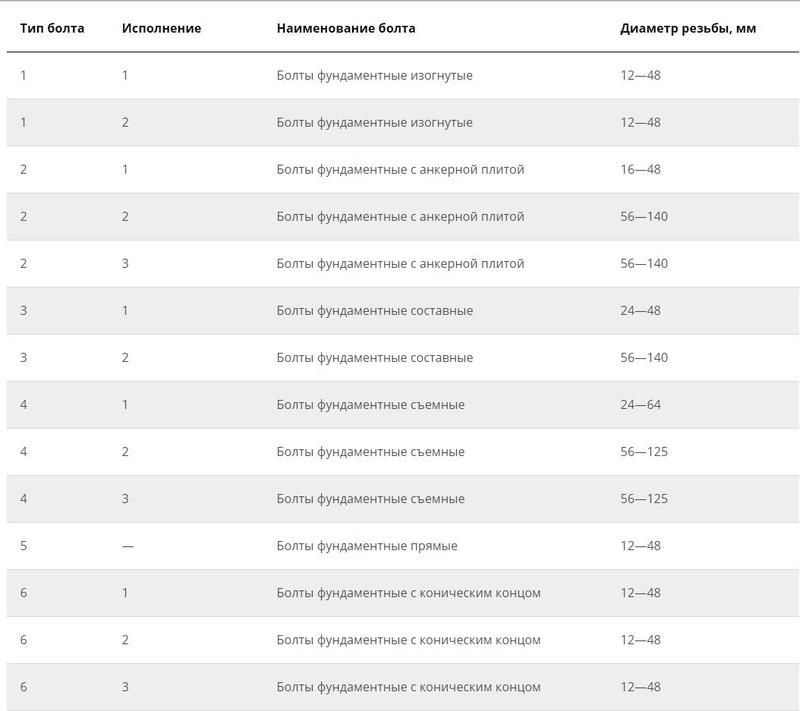Select bolt name for type 6, execution 3
Image resolution: width=800 pixels, height=711 pixels.
pyautogui.click(x=408, y=687)
